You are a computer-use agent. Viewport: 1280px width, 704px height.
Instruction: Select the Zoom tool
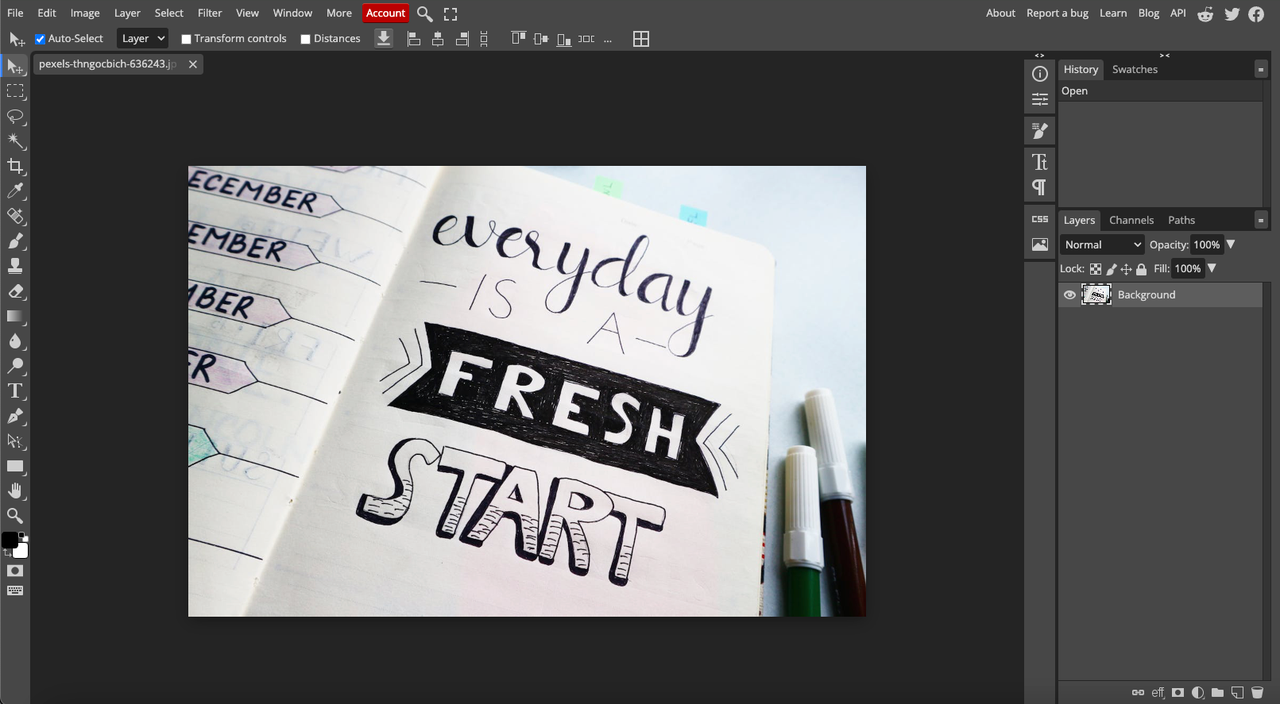15,516
